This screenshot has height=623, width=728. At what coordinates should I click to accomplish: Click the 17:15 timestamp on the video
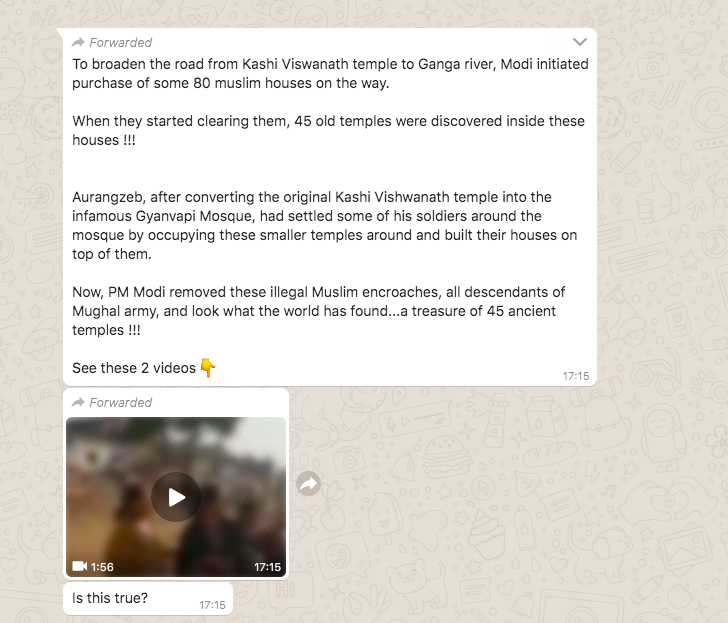click(x=267, y=567)
